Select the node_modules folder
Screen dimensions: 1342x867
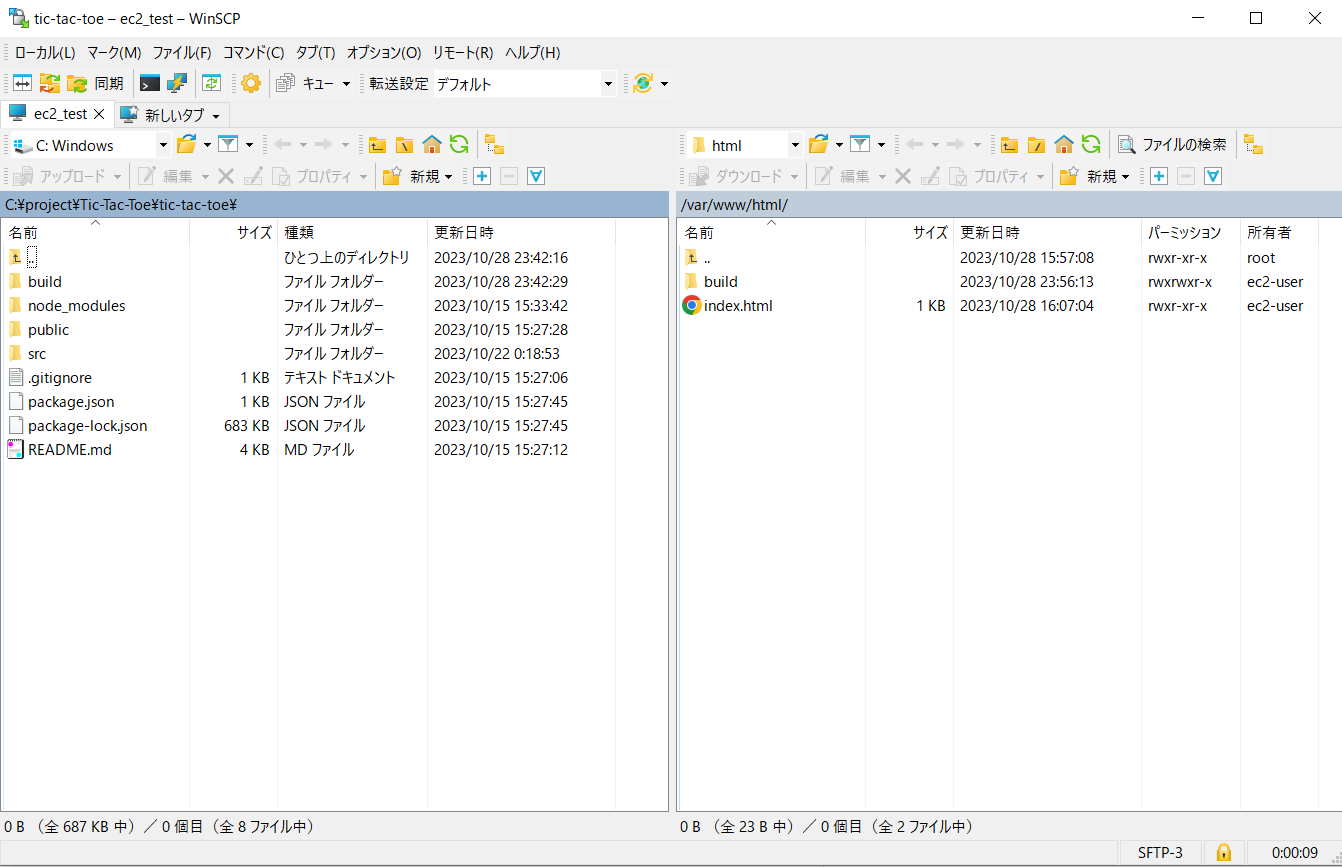coord(77,306)
